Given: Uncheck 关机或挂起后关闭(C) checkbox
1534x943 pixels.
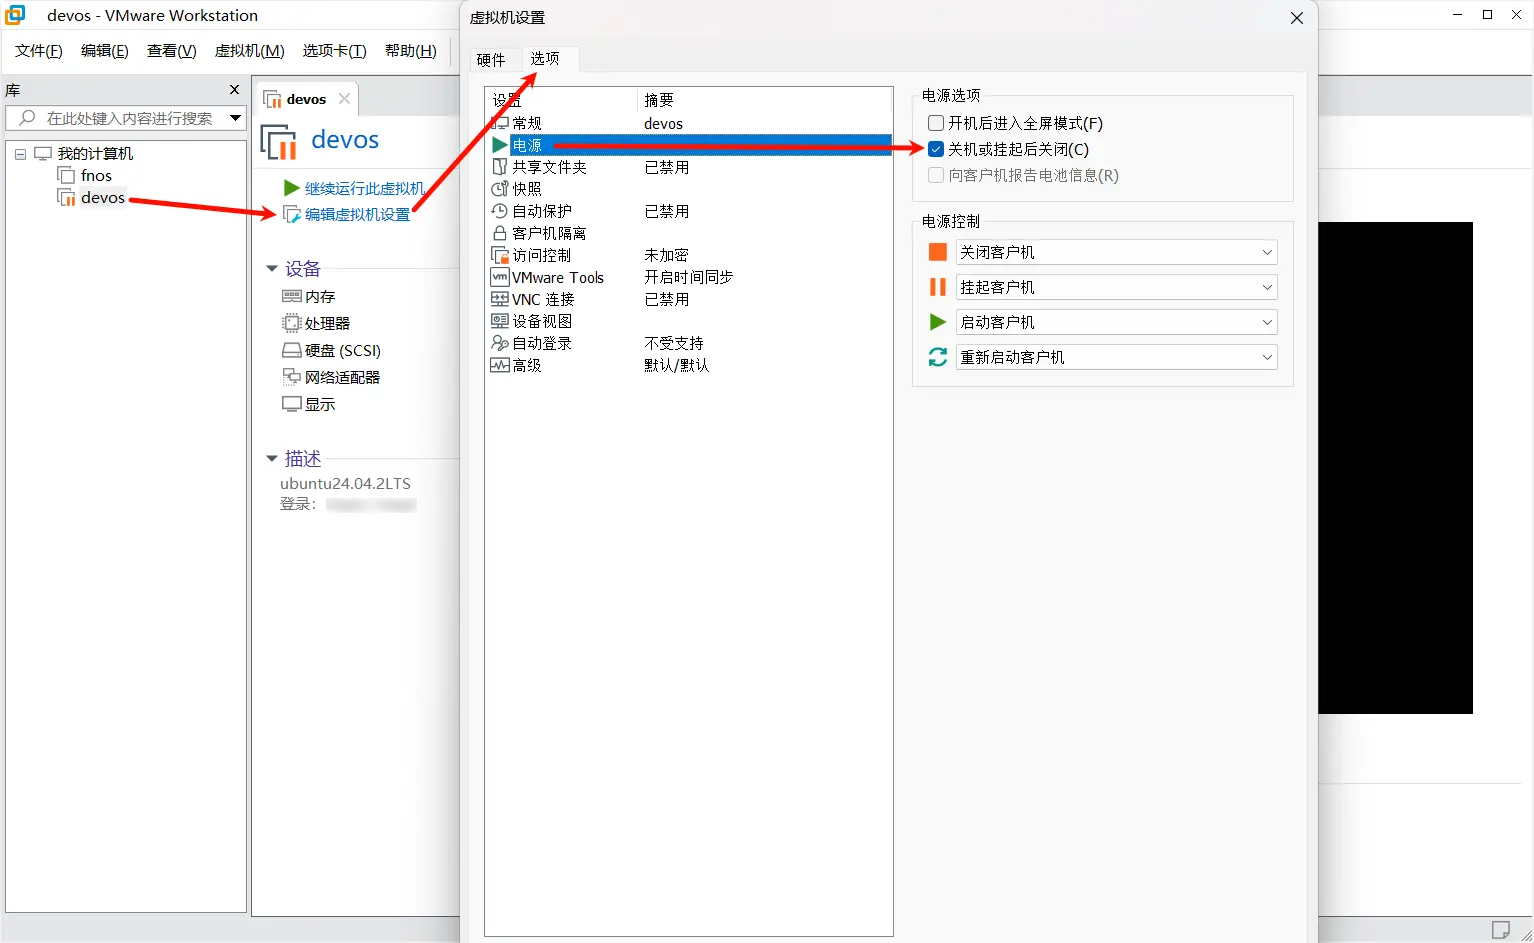Looking at the screenshot, I should pyautogui.click(x=936, y=149).
